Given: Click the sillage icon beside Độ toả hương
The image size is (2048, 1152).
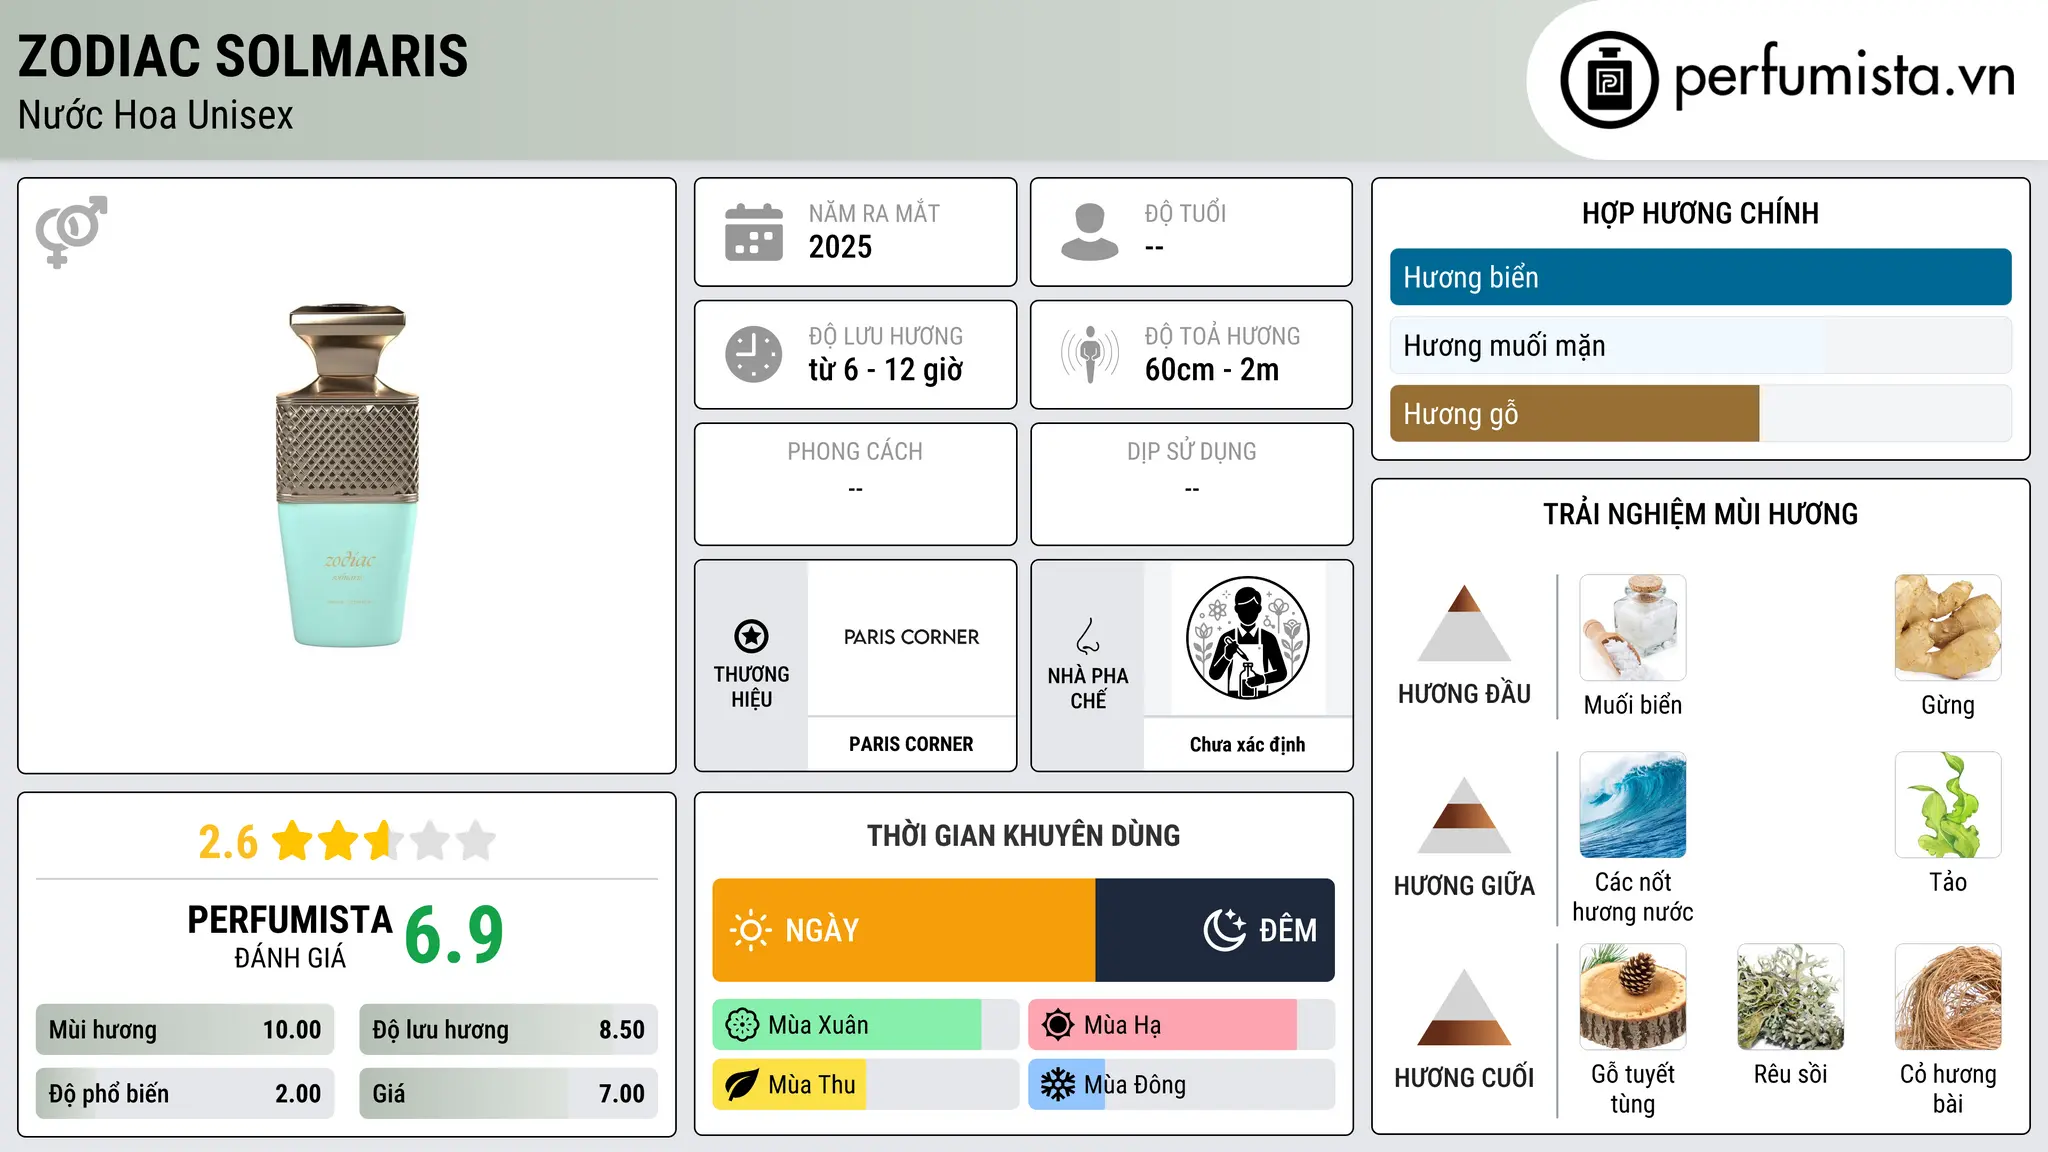Looking at the screenshot, I should (1090, 354).
